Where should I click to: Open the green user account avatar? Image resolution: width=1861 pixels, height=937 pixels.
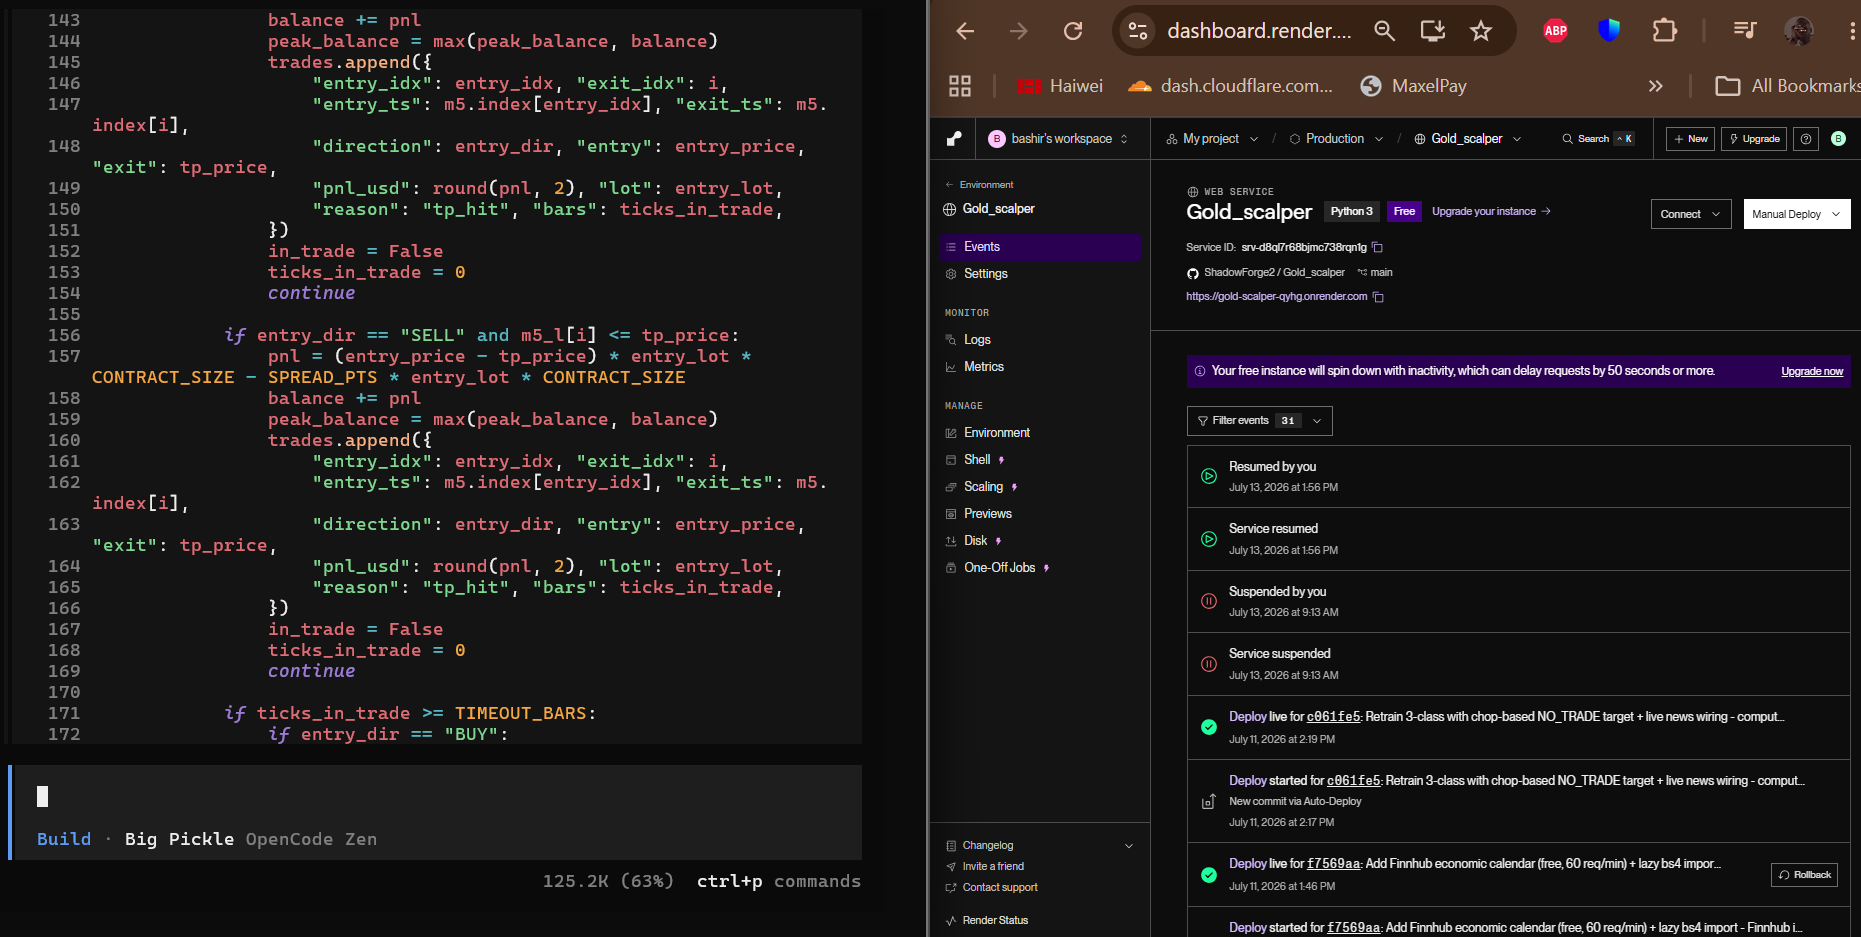click(x=1838, y=139)
